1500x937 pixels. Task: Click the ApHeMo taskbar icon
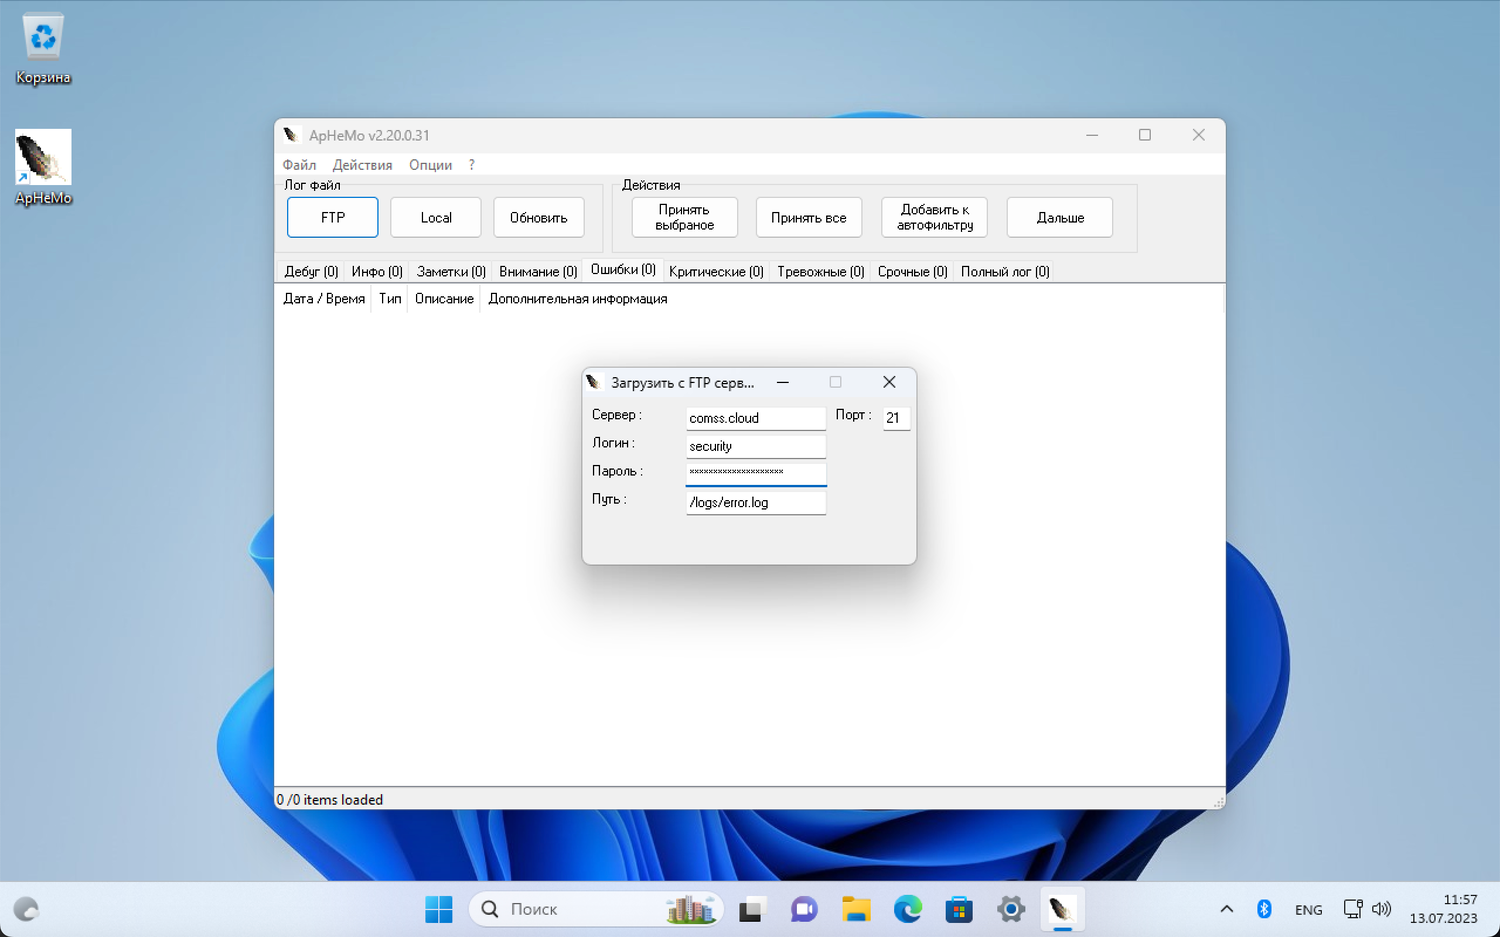pyautogui.click(x=1062, y=909)
